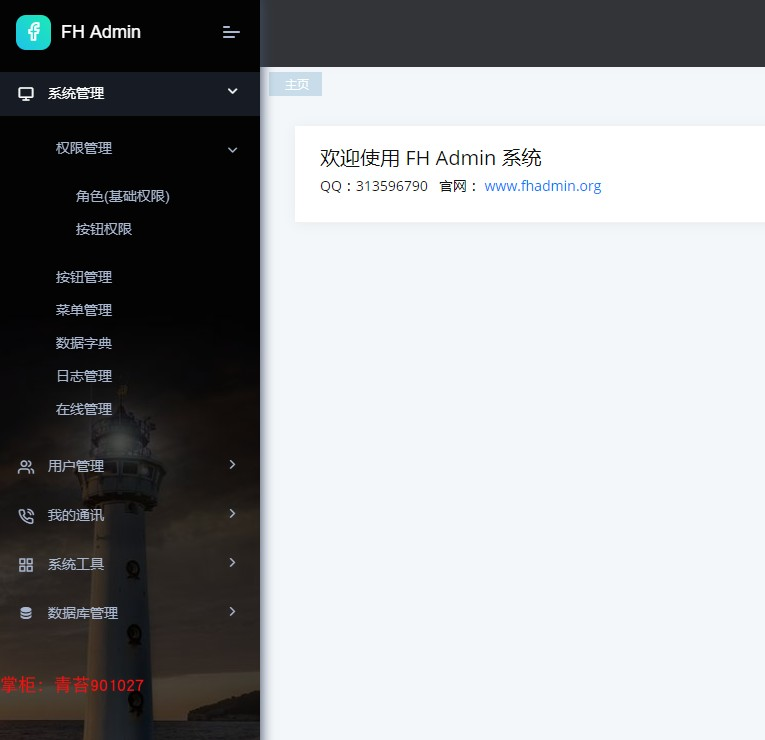Click the phone icon beside 我的通讯
765x740 pixels.
point(26,516)
